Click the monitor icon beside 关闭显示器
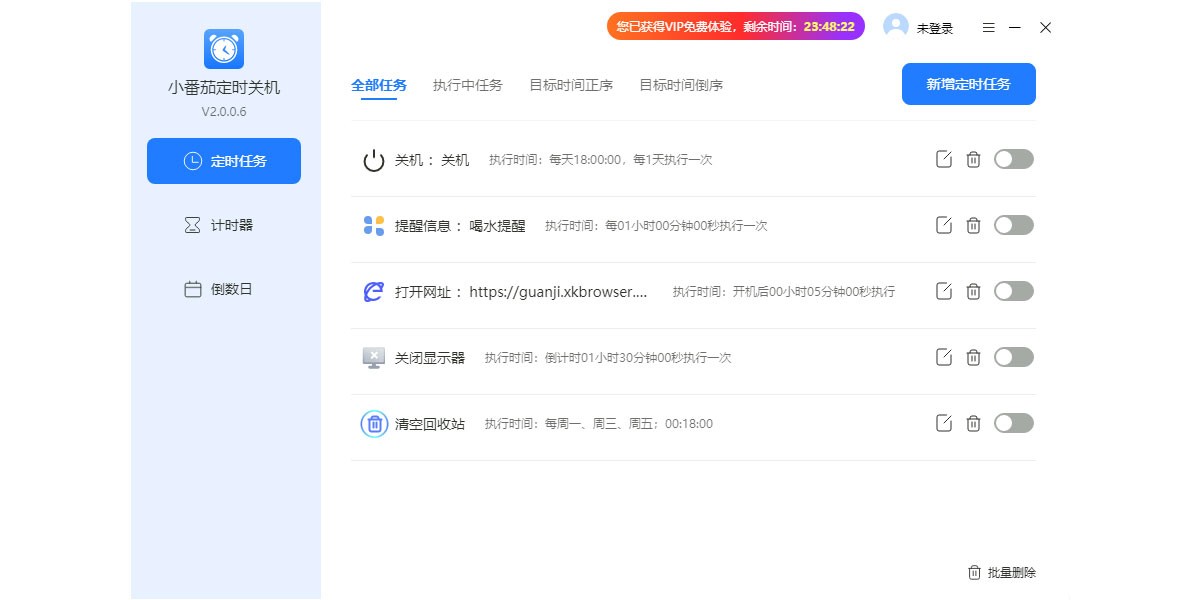1200x600 pixels. (373, 357)
